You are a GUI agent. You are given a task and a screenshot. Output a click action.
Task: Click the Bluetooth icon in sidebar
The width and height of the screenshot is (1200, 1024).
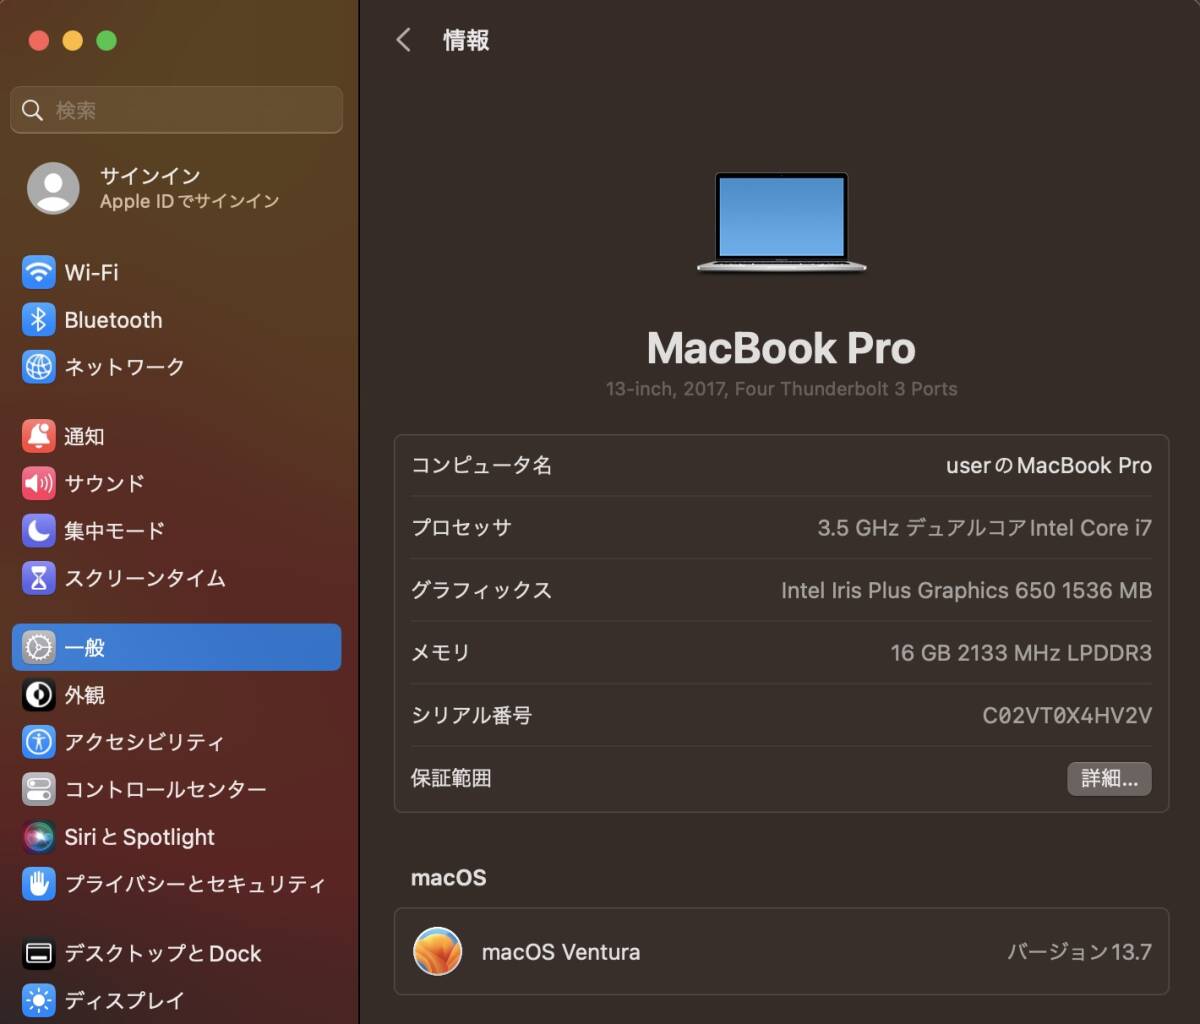[x=39, y=320]
